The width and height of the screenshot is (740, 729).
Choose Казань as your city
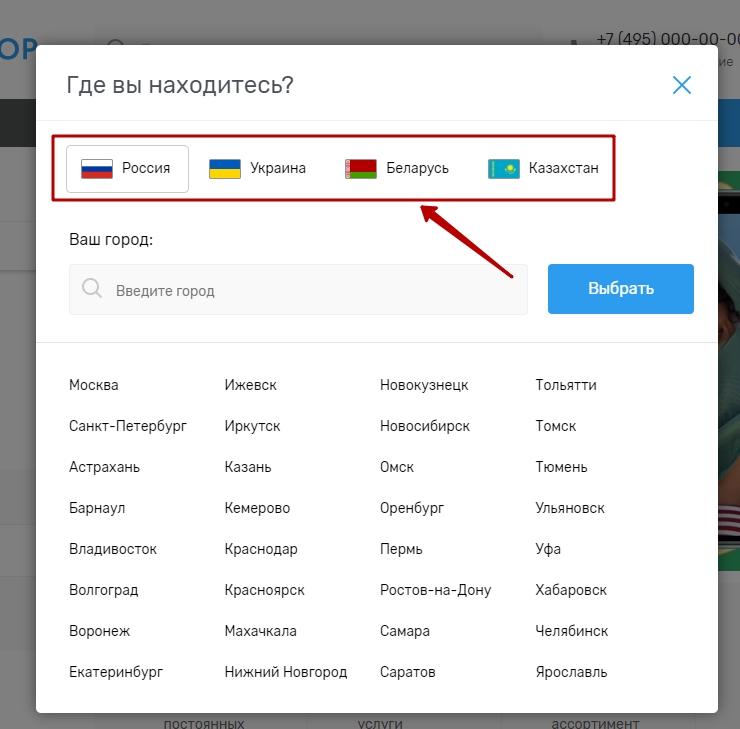coord(248,467)
